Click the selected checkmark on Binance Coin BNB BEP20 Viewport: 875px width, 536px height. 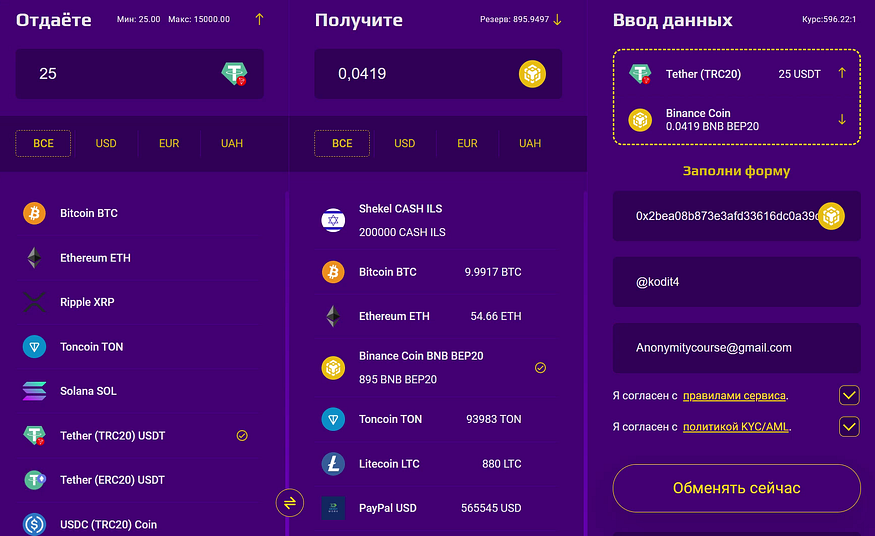pos(540,368)
